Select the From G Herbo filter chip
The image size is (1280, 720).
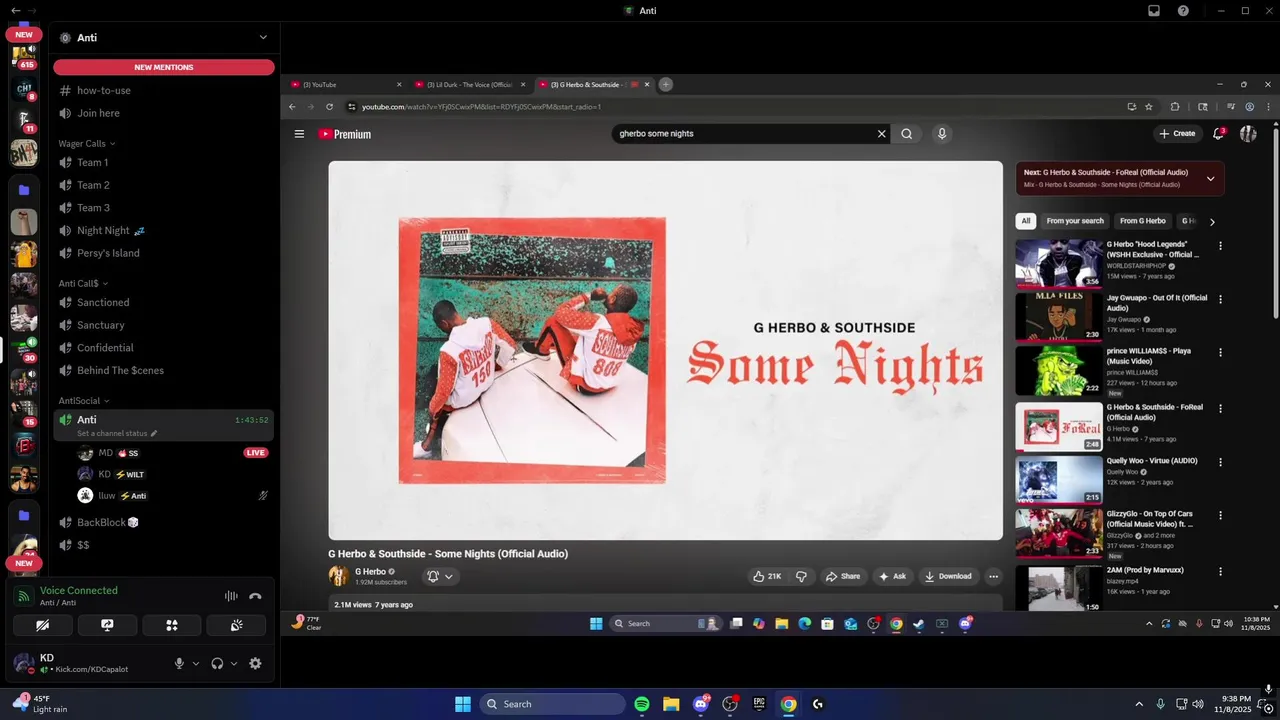(1142, 221)
